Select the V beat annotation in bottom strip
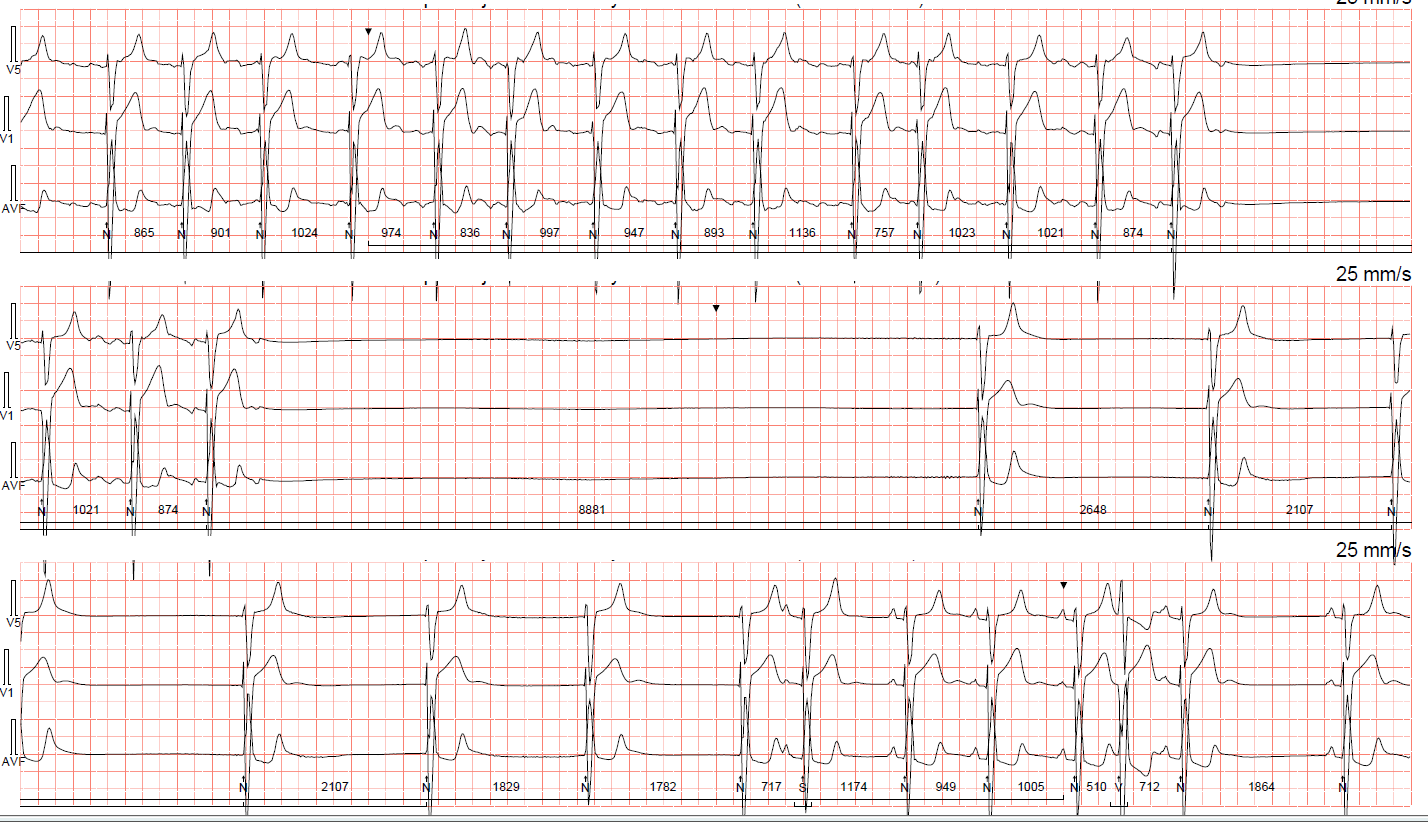 click(1119, 788)
